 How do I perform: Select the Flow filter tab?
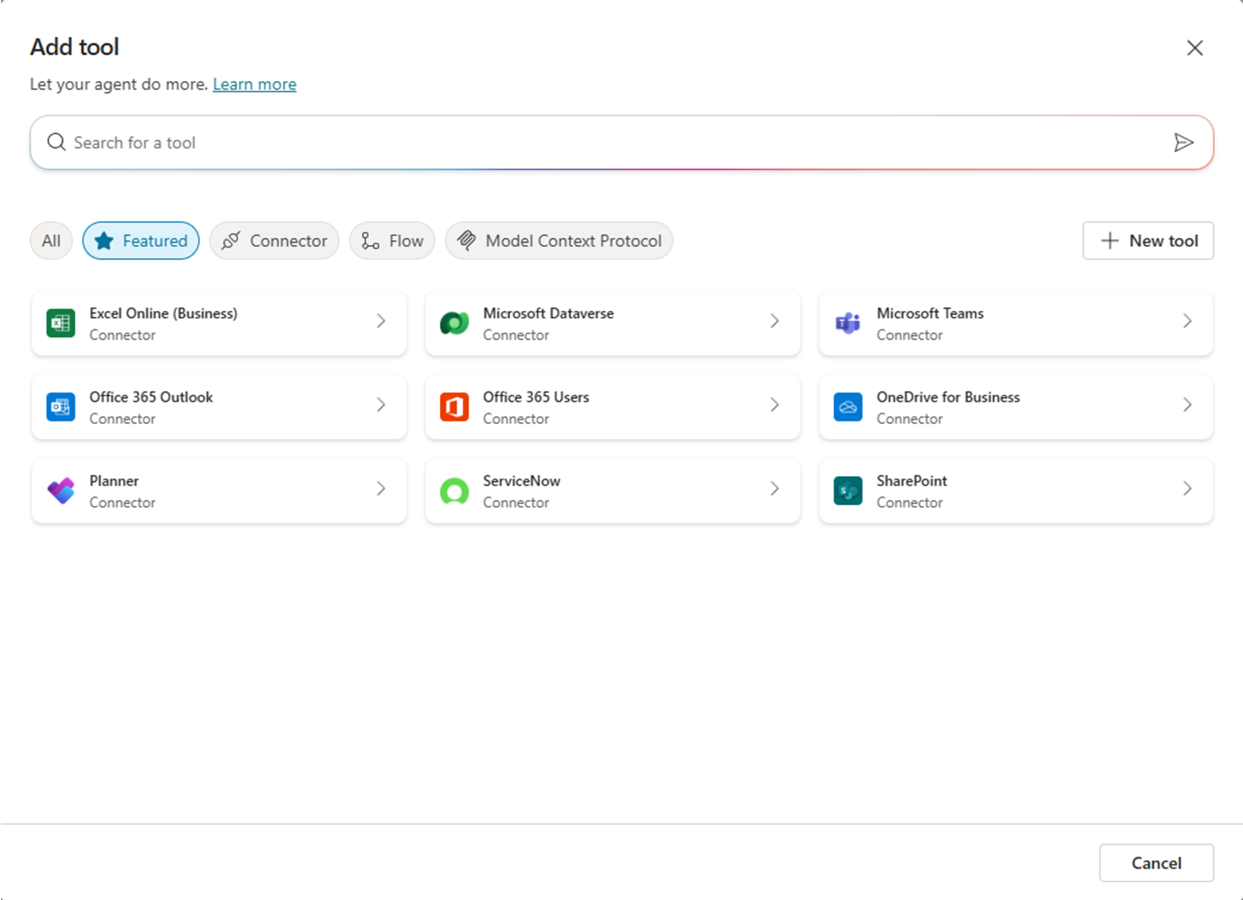[392, 241]
